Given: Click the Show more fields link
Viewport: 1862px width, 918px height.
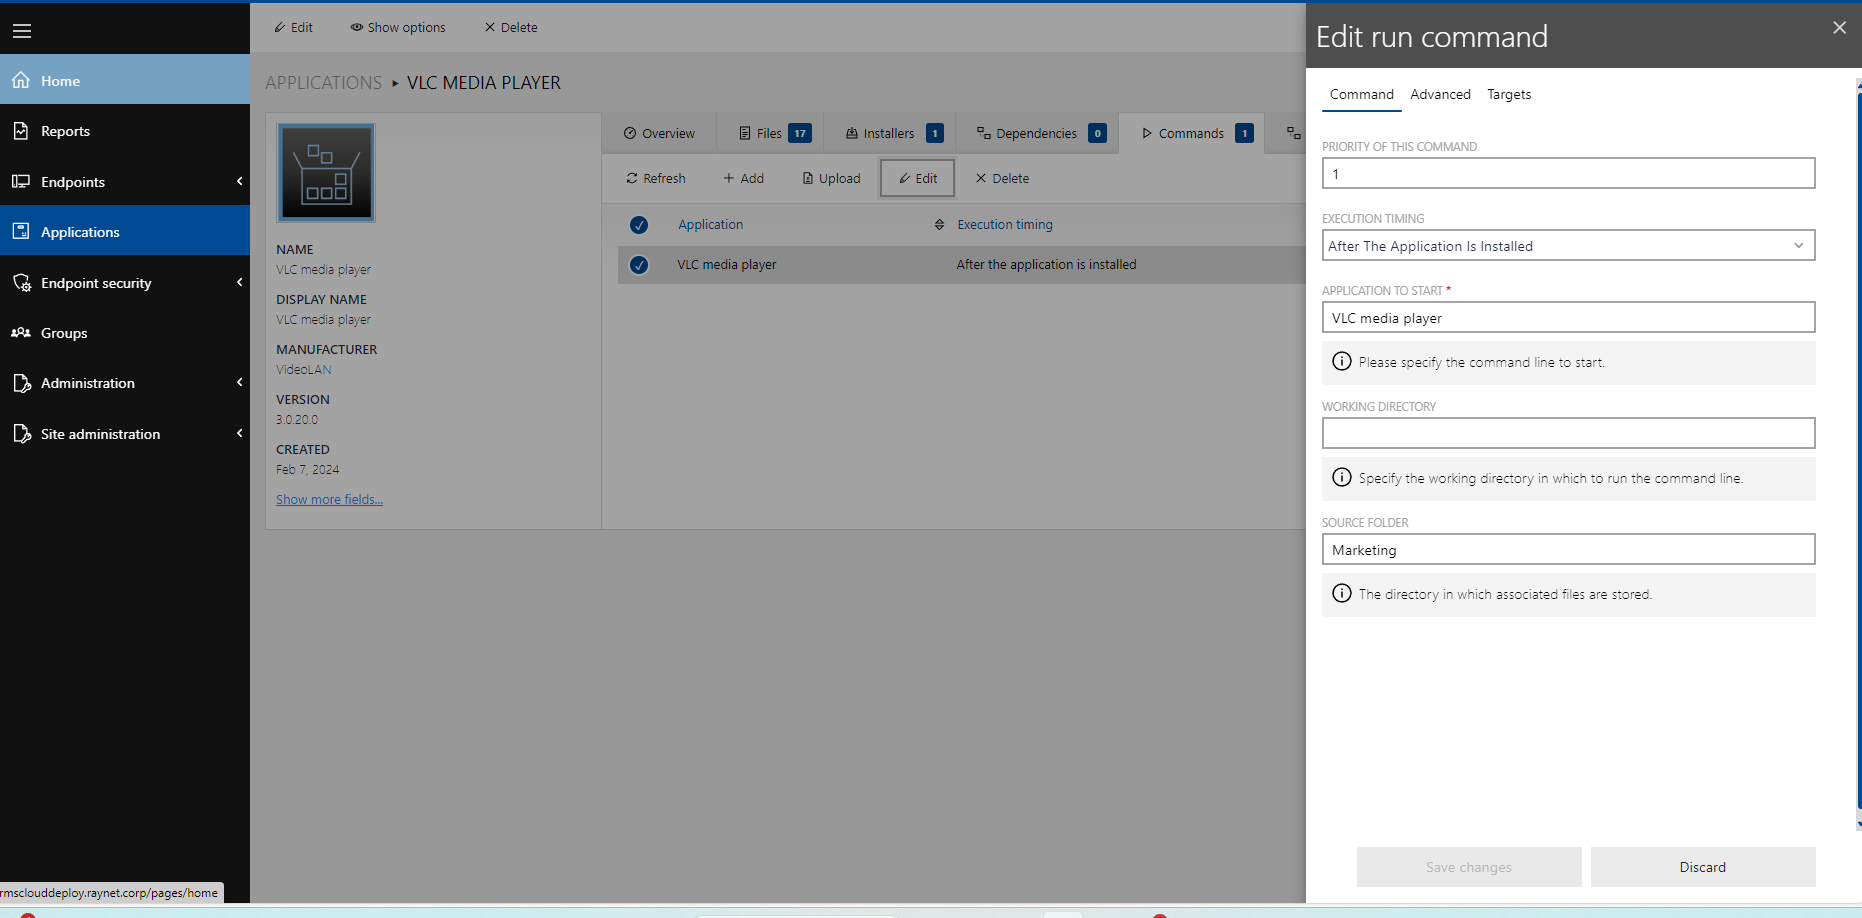Looking at the screenshot, I should [x=329, y=499].
